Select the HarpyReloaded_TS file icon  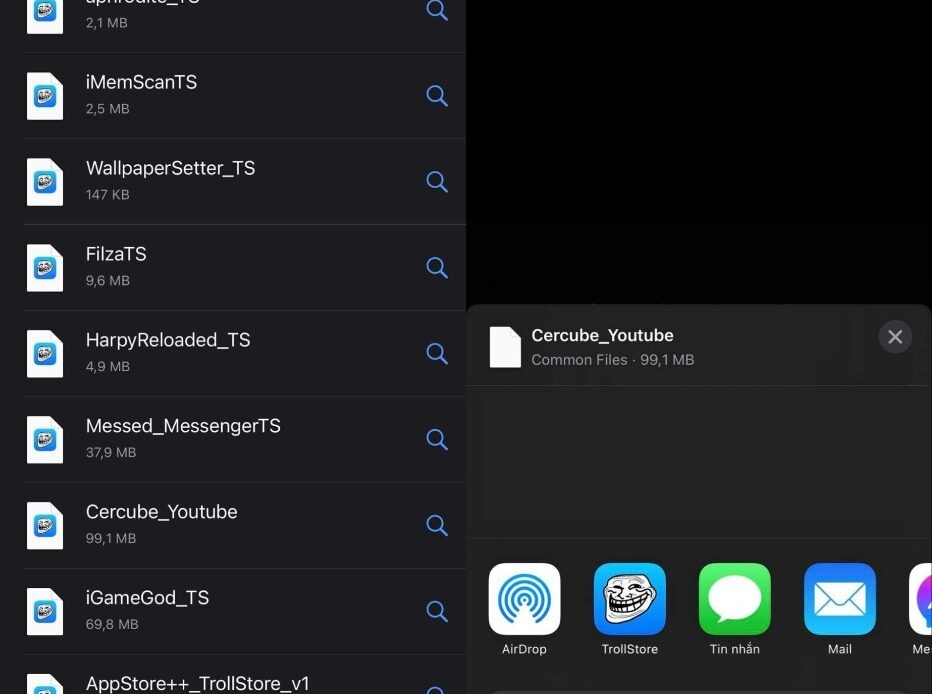tap(45, 354)
